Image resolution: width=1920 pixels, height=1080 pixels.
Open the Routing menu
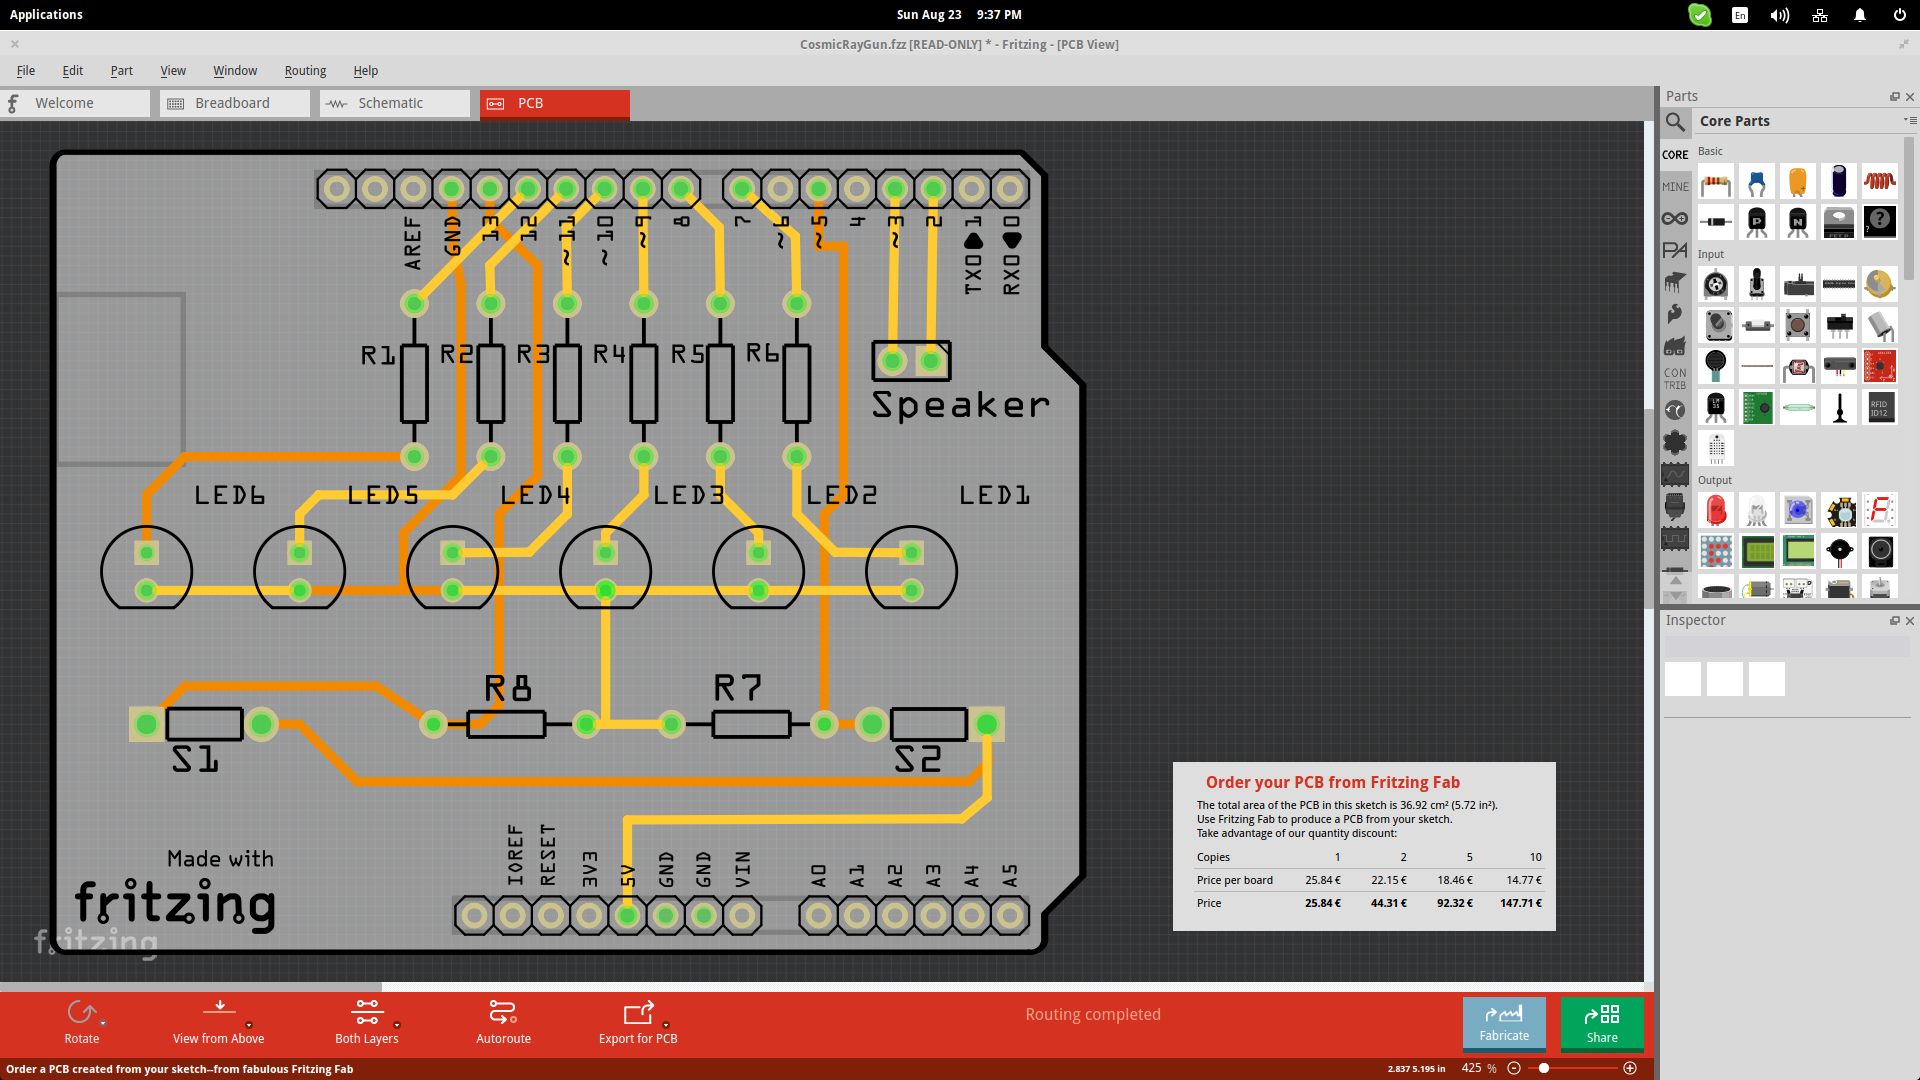[x=305, y=70]
